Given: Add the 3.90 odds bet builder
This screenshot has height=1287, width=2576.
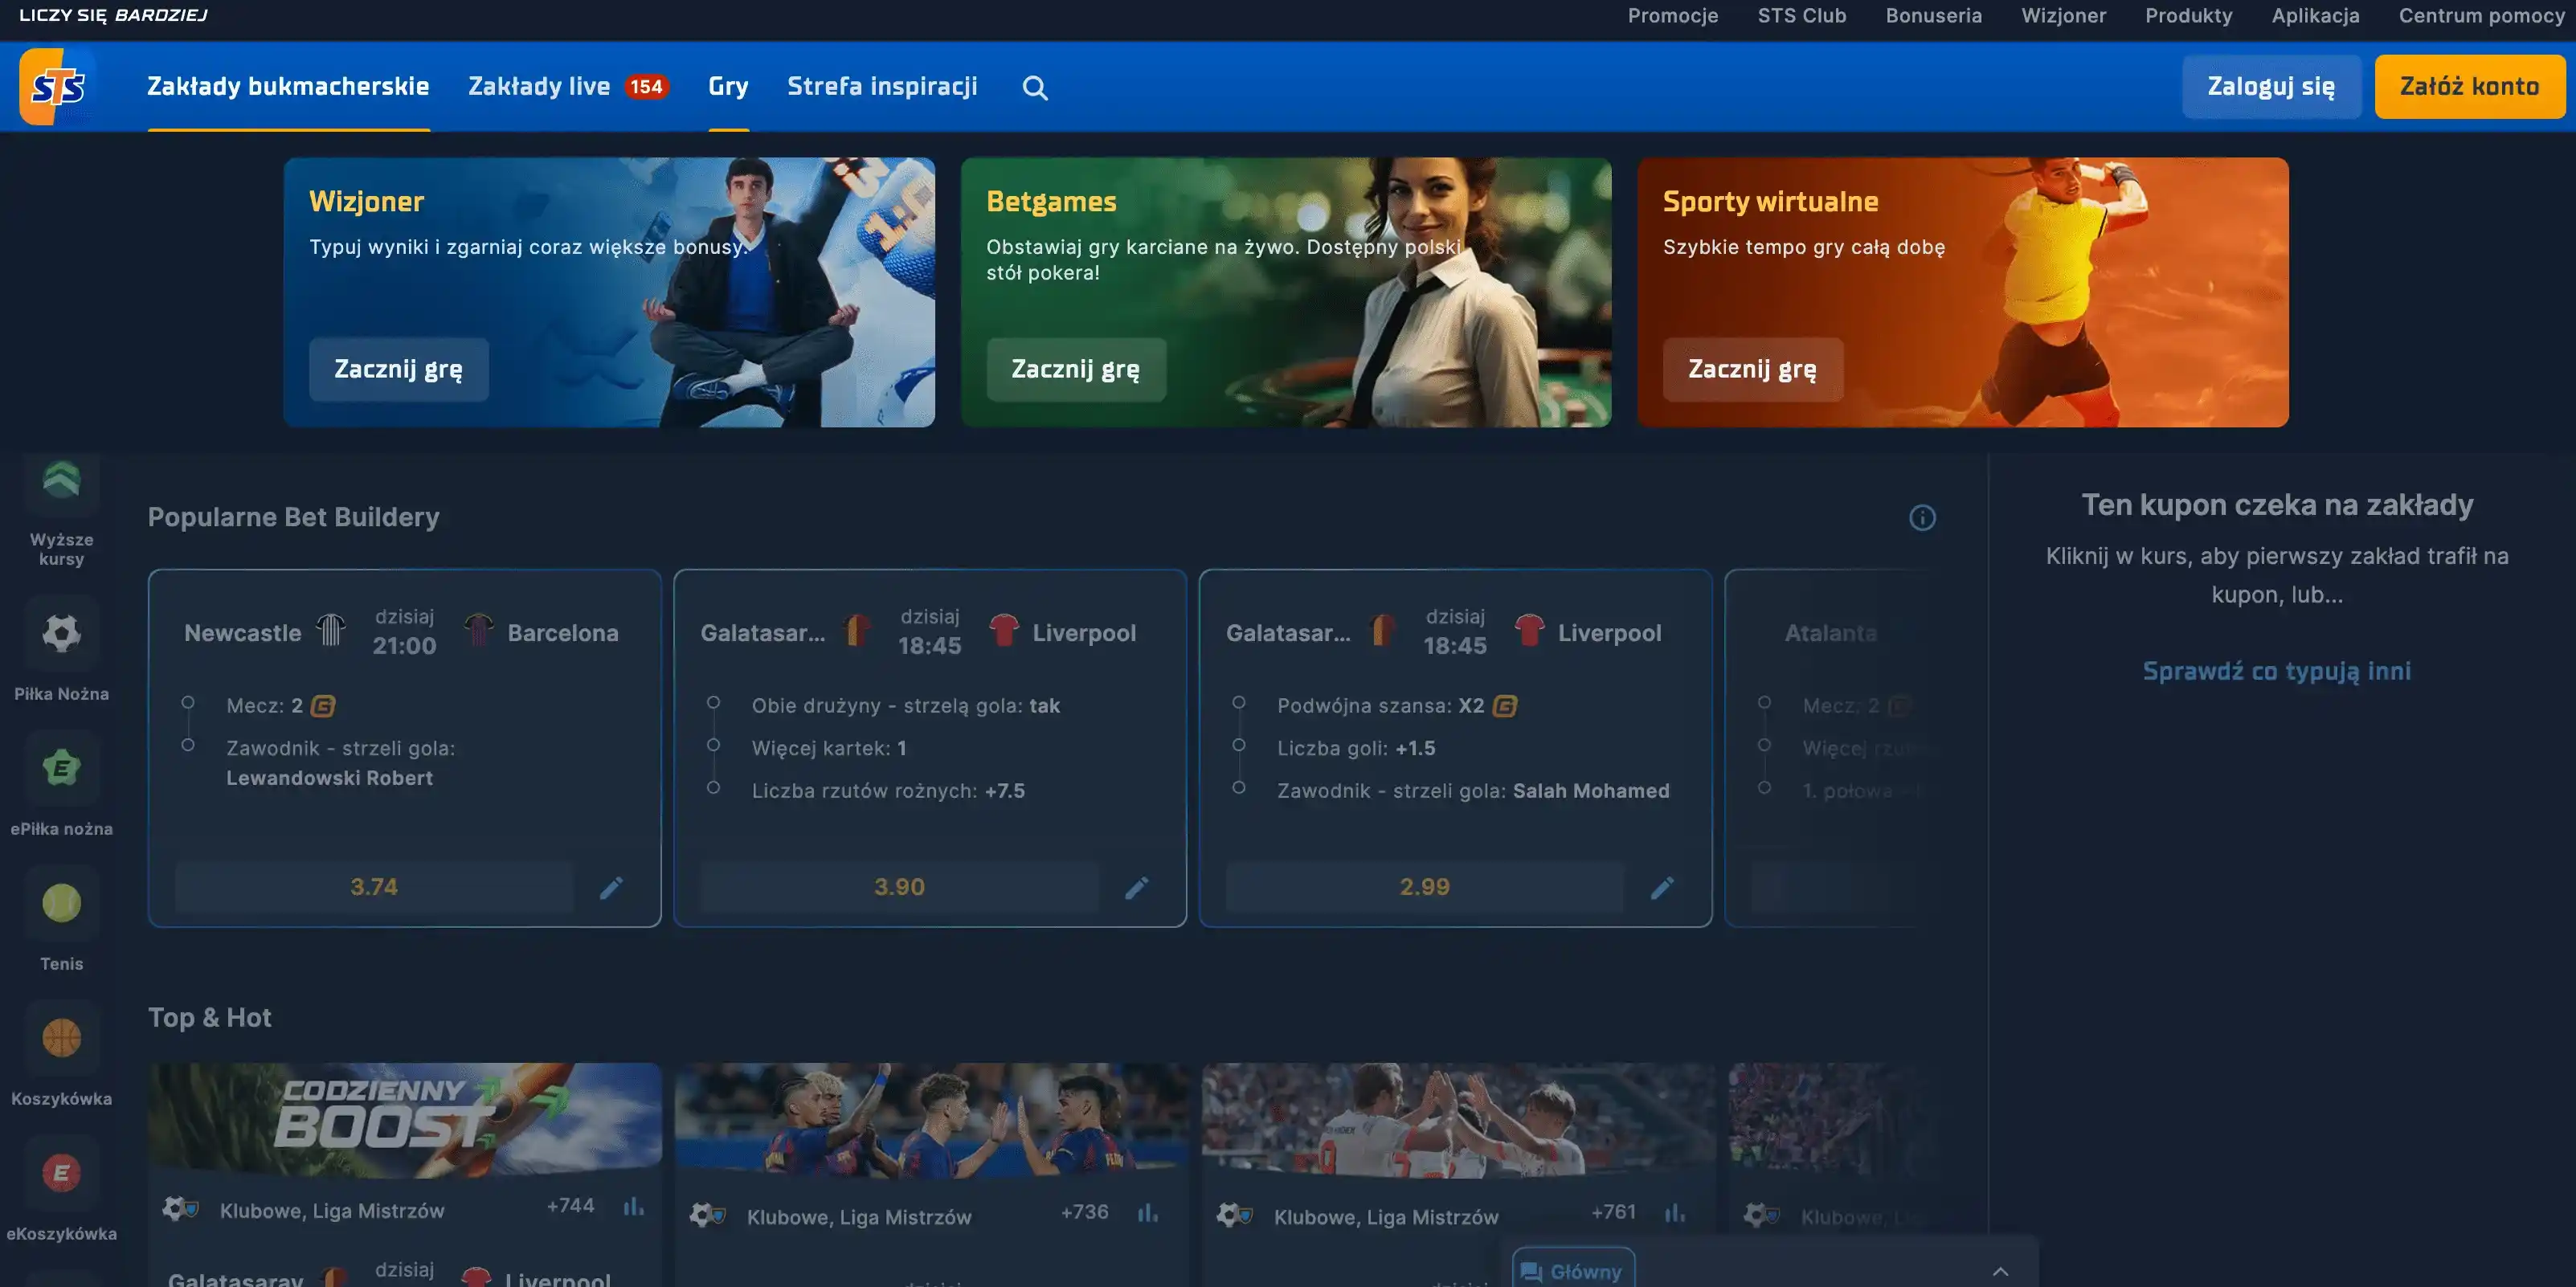Looking at the screenshot, I should (899, 887).
